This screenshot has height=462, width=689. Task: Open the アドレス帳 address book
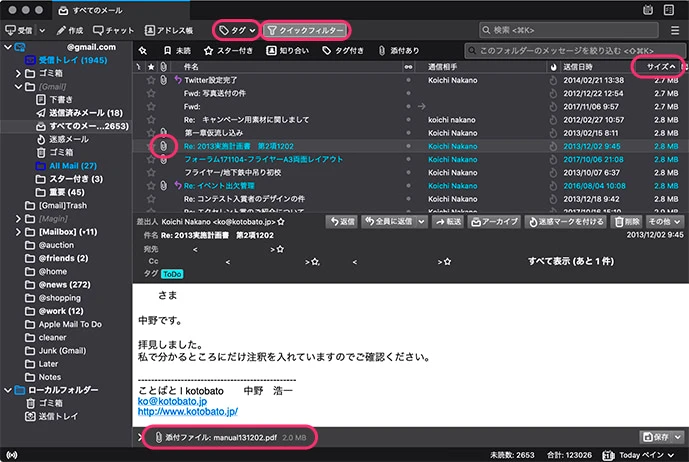pos(170,30)
